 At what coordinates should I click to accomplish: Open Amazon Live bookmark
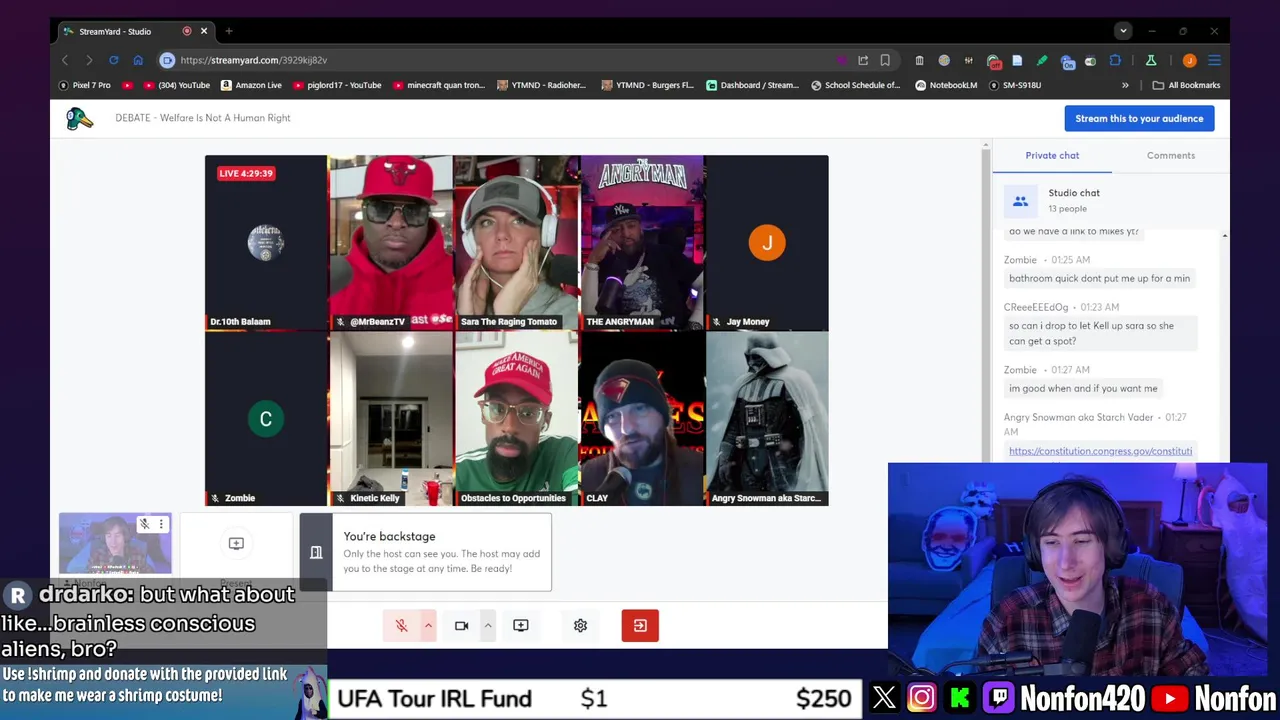point(251,85)
